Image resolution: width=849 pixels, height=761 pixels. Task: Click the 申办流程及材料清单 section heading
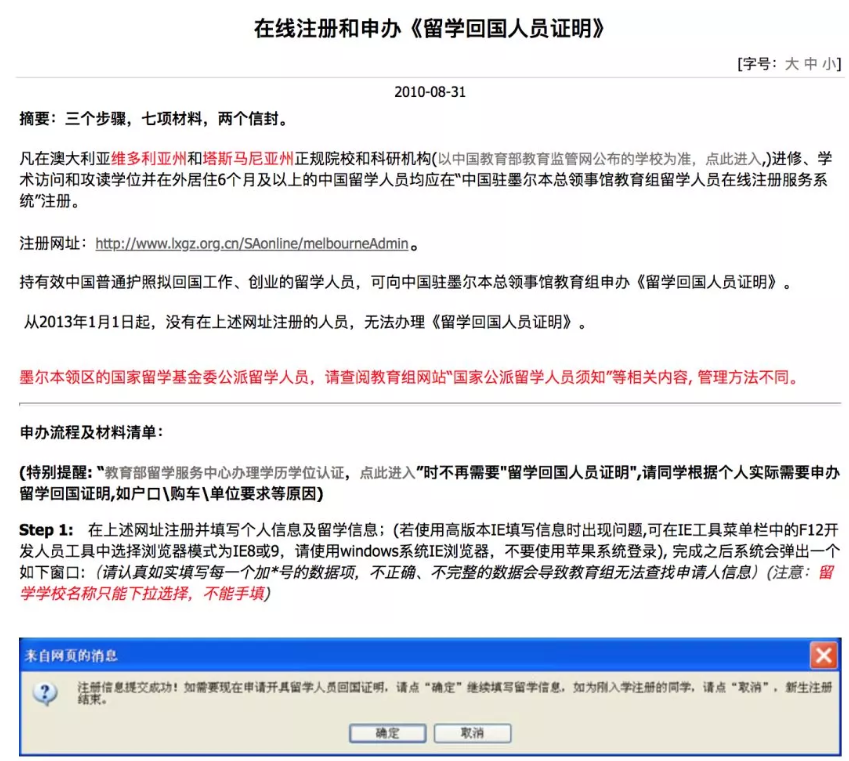pos(91,433)
